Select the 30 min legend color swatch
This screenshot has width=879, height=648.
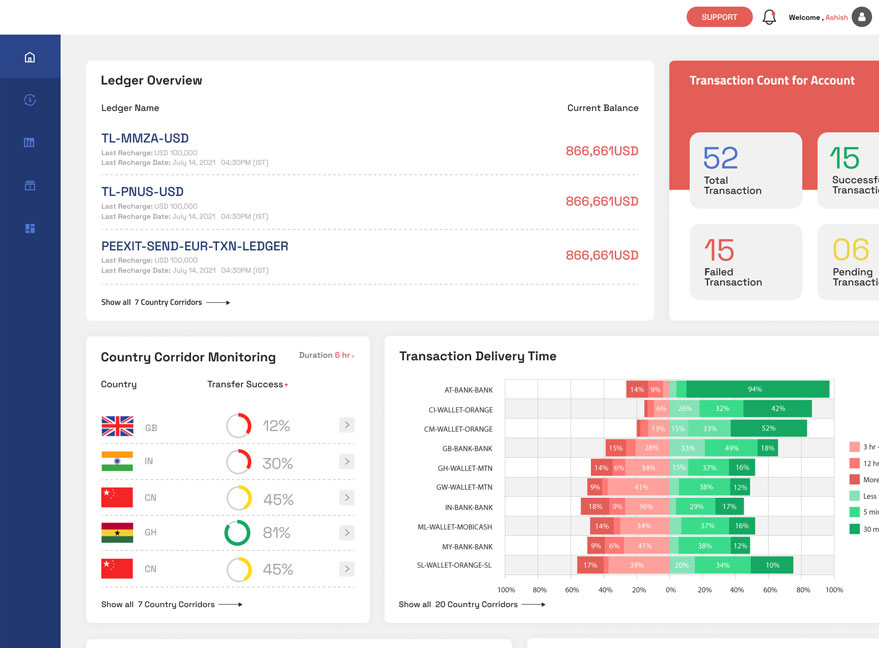[854, 529]
